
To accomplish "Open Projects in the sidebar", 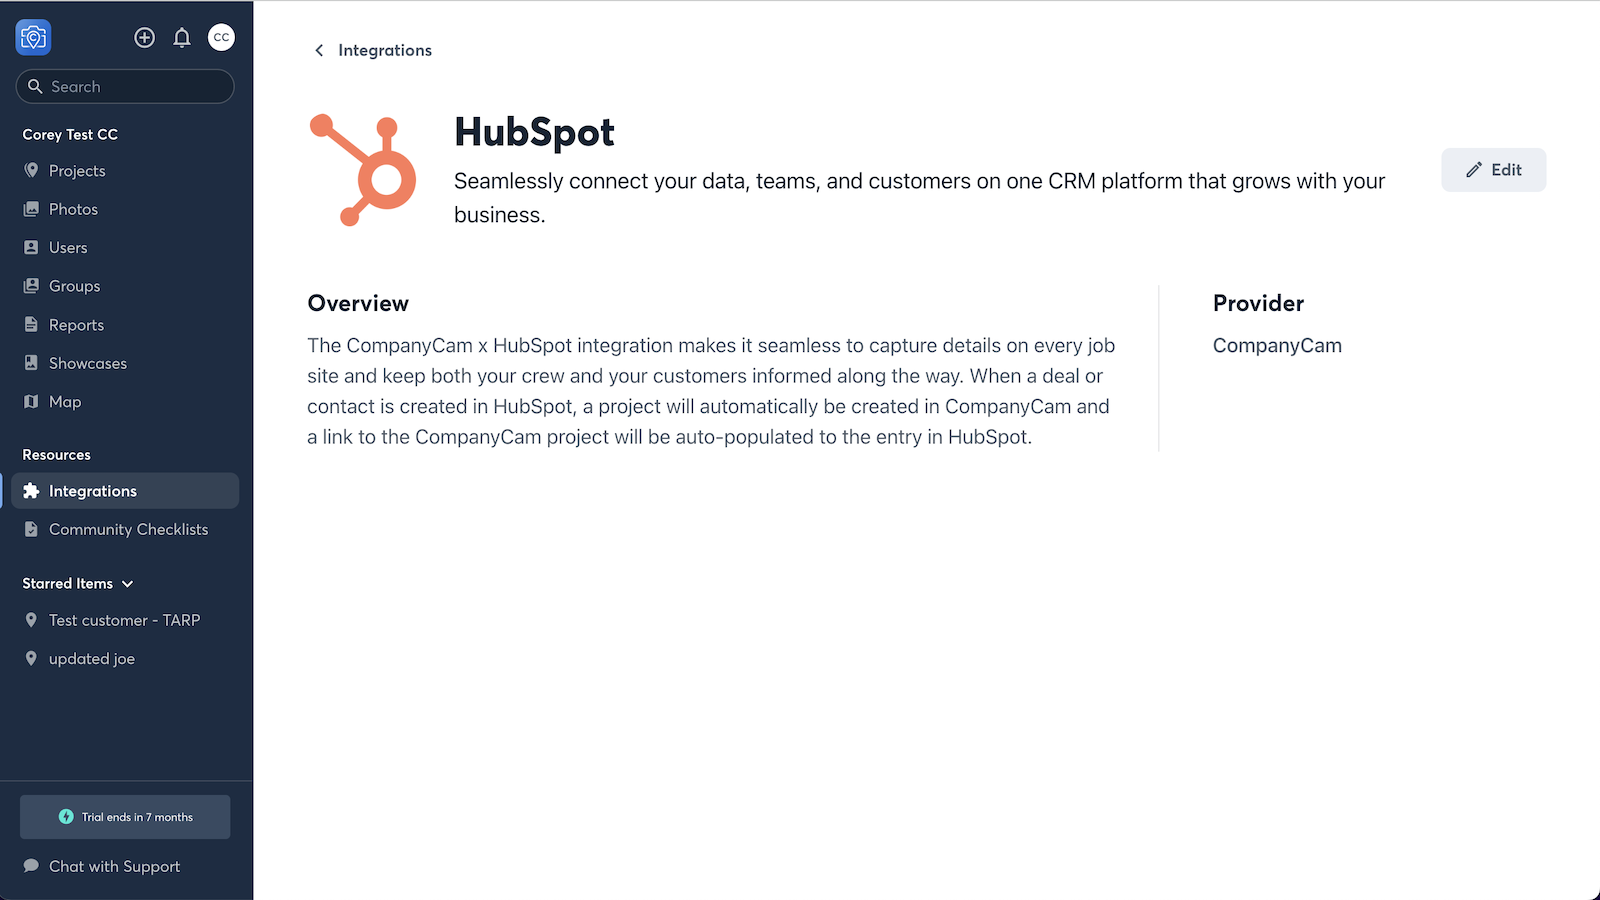I will point(76,170).
